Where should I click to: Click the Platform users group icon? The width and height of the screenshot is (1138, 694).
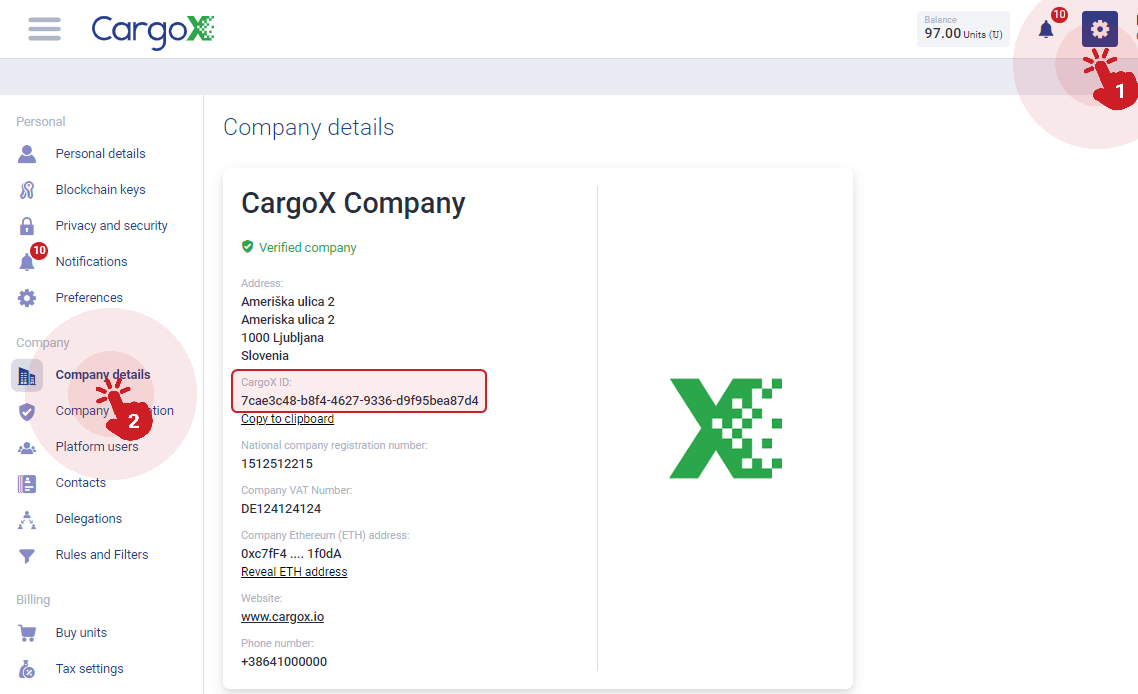tap(27, 448)
